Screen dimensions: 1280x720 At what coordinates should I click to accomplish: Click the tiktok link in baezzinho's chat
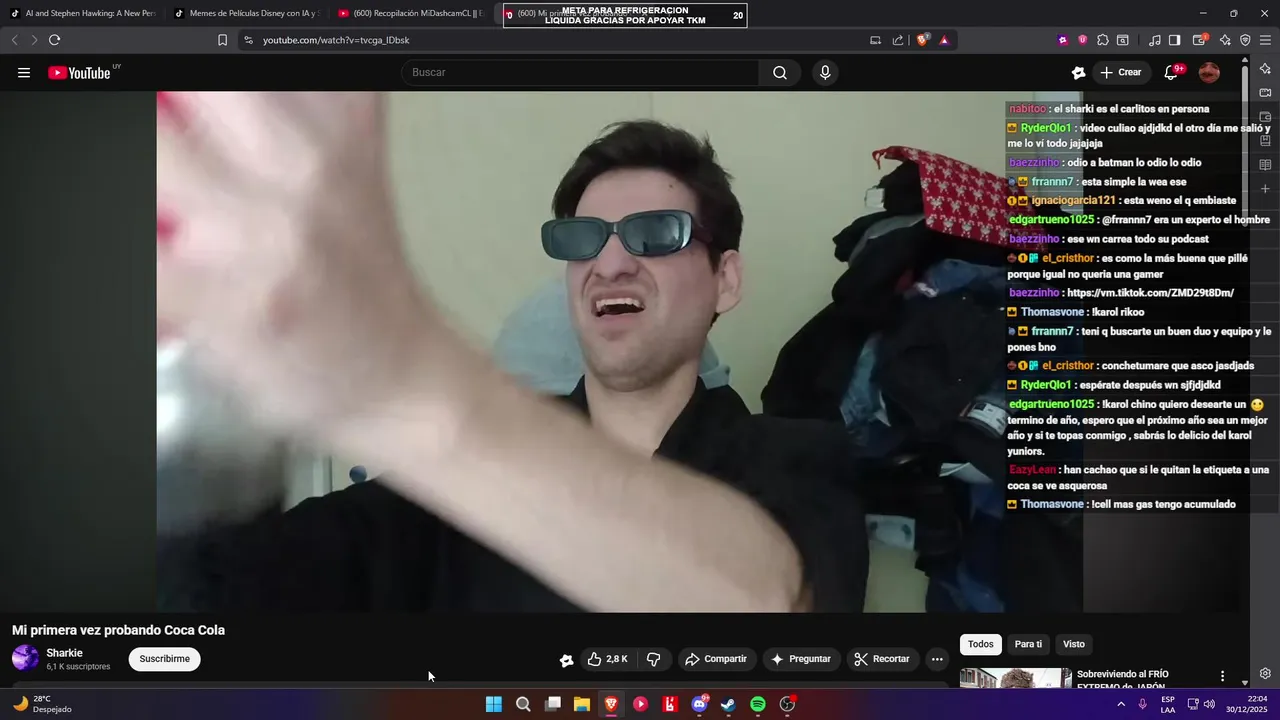click(1150, 293)
